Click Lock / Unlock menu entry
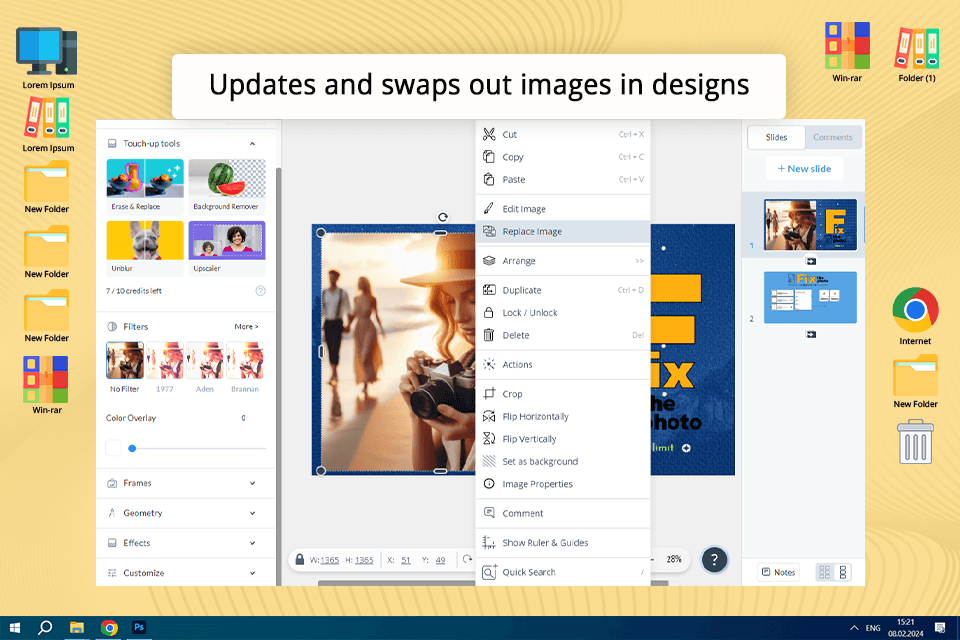This screenshot has width=960, height=640. tap(563, 313)
